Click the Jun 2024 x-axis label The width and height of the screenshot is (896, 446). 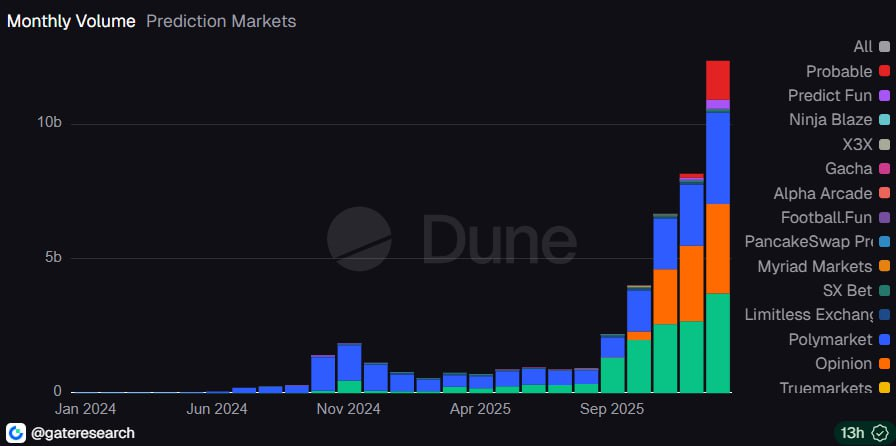(x=217, y=409)
